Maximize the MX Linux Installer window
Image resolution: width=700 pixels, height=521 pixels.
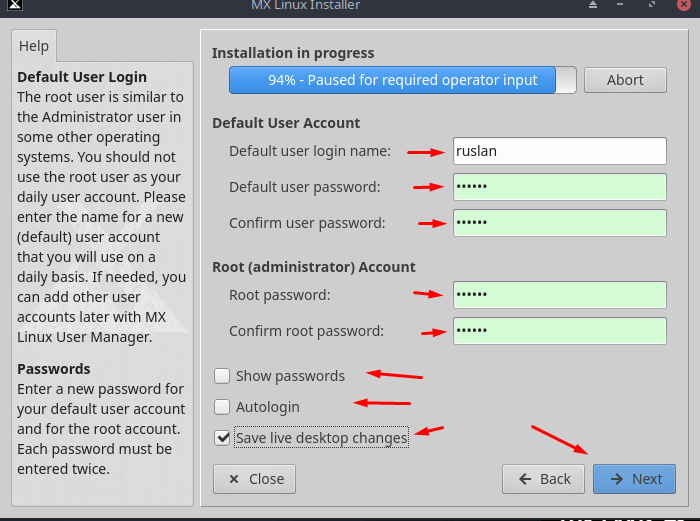pos(652,4)
